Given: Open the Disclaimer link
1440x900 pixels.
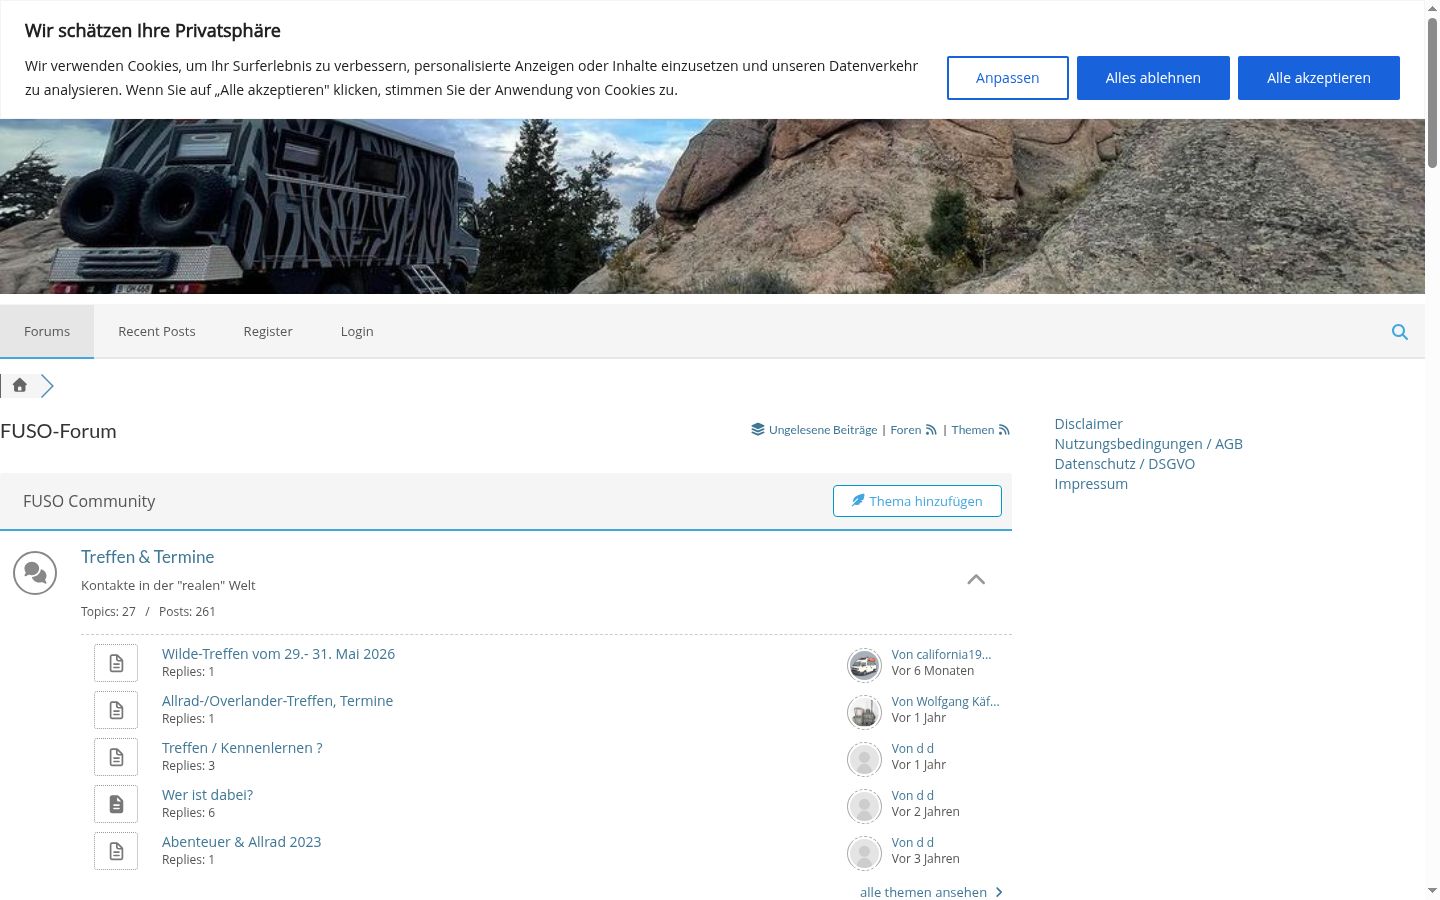Looking at the screenshot, I should click(x=1088, y=424).
